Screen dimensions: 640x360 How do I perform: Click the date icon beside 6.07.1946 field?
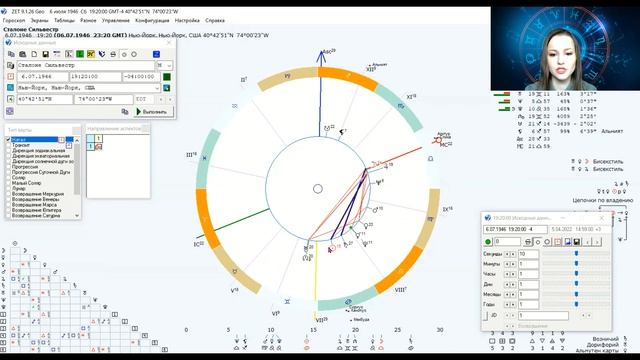(10, 77)
